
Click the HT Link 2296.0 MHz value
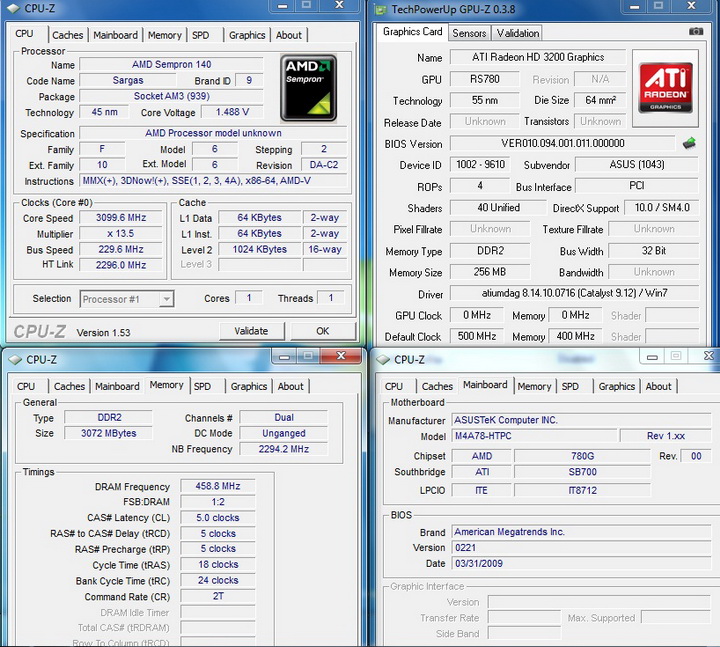tap(121, 265)
